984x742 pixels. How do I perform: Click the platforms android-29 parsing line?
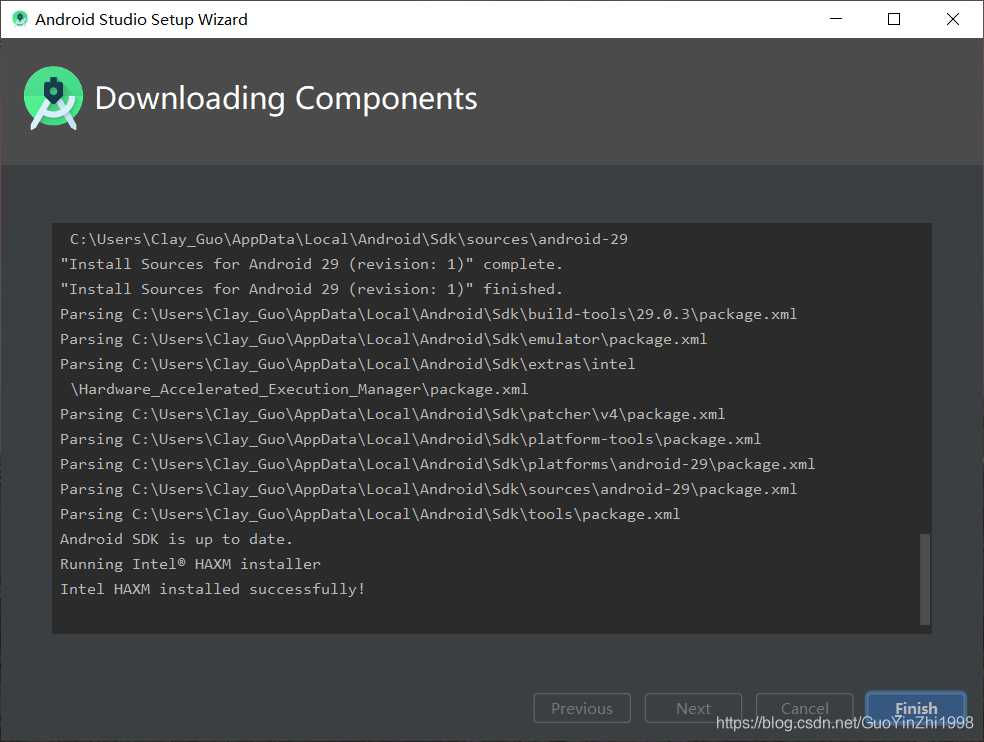[x=436, y=463]
